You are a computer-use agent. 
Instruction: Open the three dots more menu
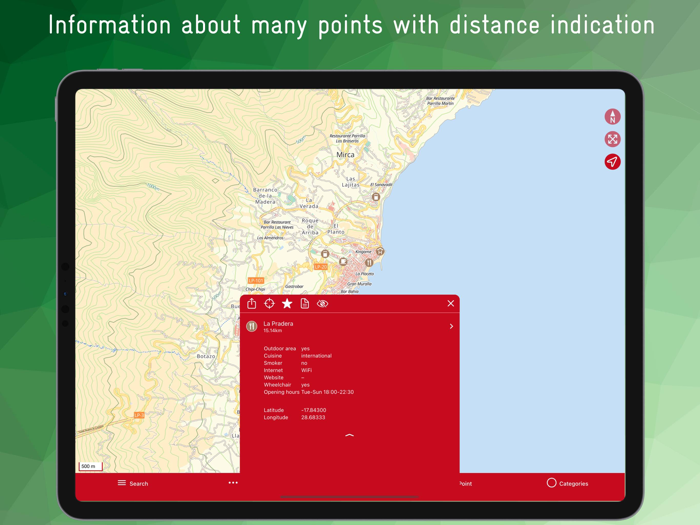point(233,483)
